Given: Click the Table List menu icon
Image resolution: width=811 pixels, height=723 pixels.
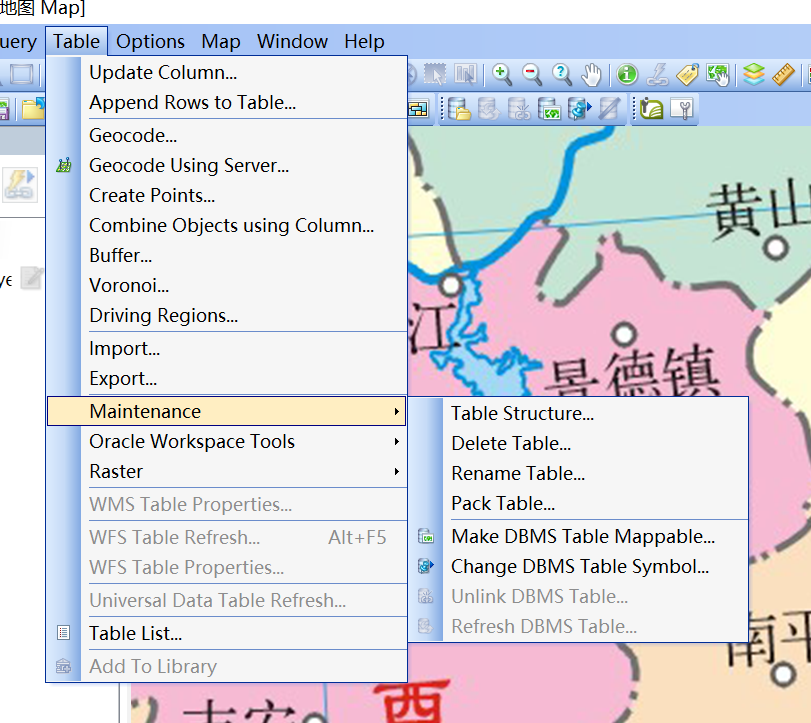Looking at the screenshot, I should pos(64,632).
